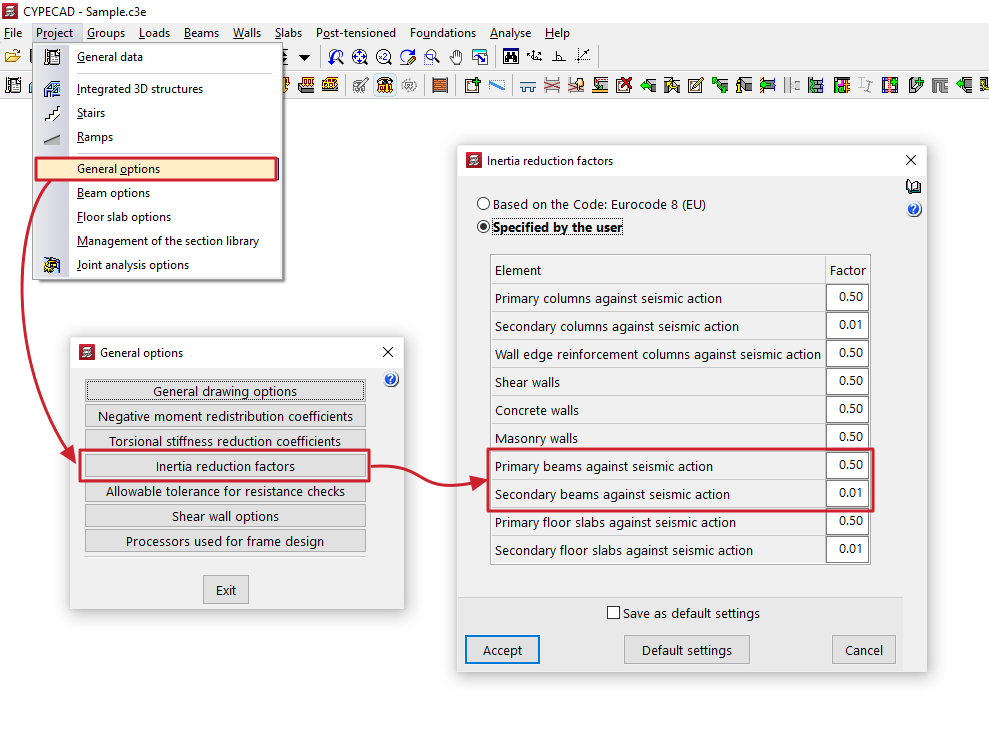
Task: Click help icon in Inertia reduction factors dialog
Action: [x=914, y=209]
